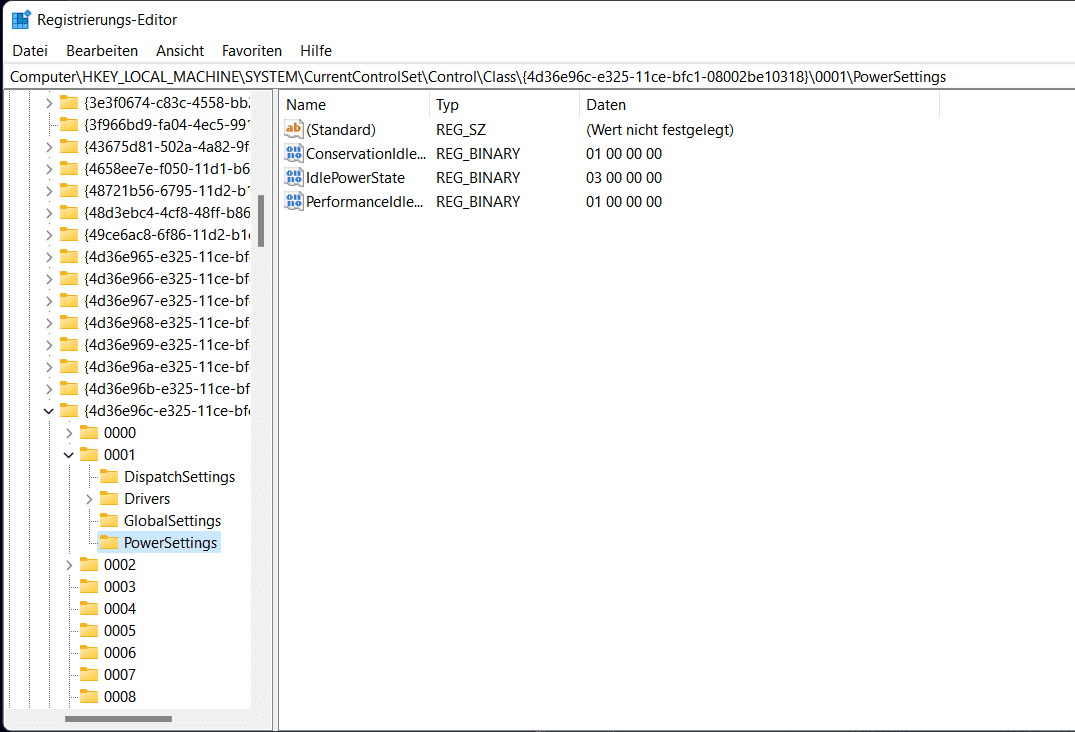Expand the {4d36e965-e325-11ce-bf...} key

(47, 256)
